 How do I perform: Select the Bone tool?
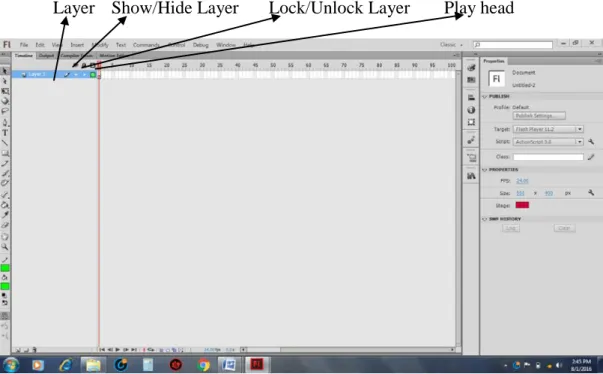click(x=5, y=195)
